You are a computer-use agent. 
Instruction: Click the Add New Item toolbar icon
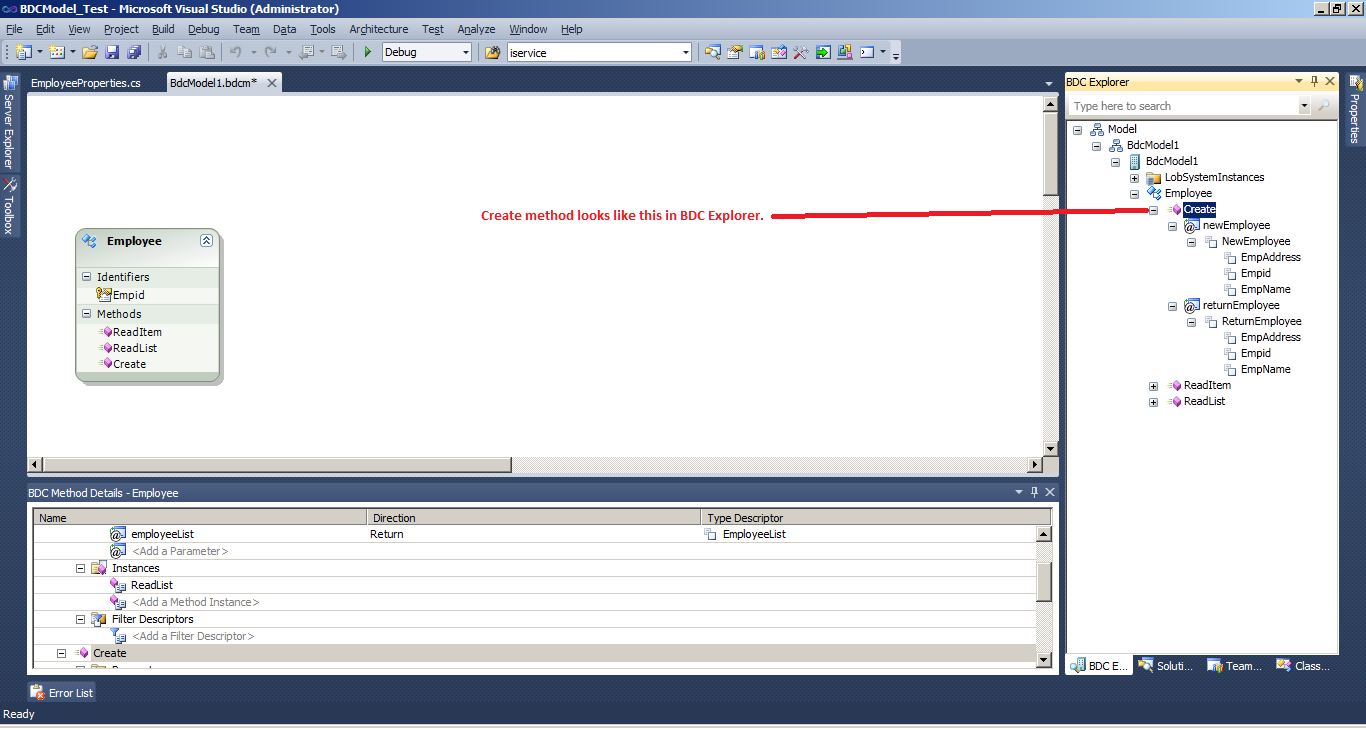(x=57, y=52)
